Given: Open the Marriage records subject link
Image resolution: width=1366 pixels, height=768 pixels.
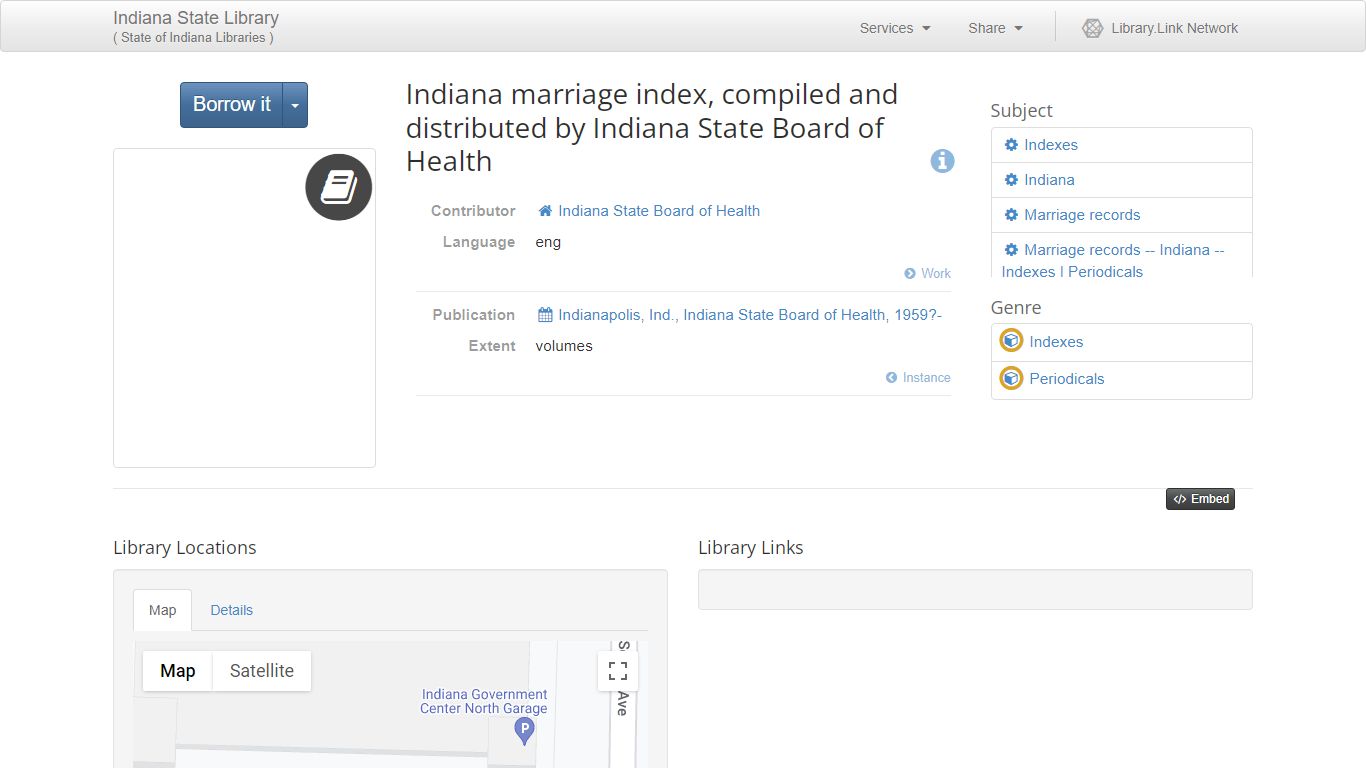Looking at the screenshot, I should [1082, 215].
